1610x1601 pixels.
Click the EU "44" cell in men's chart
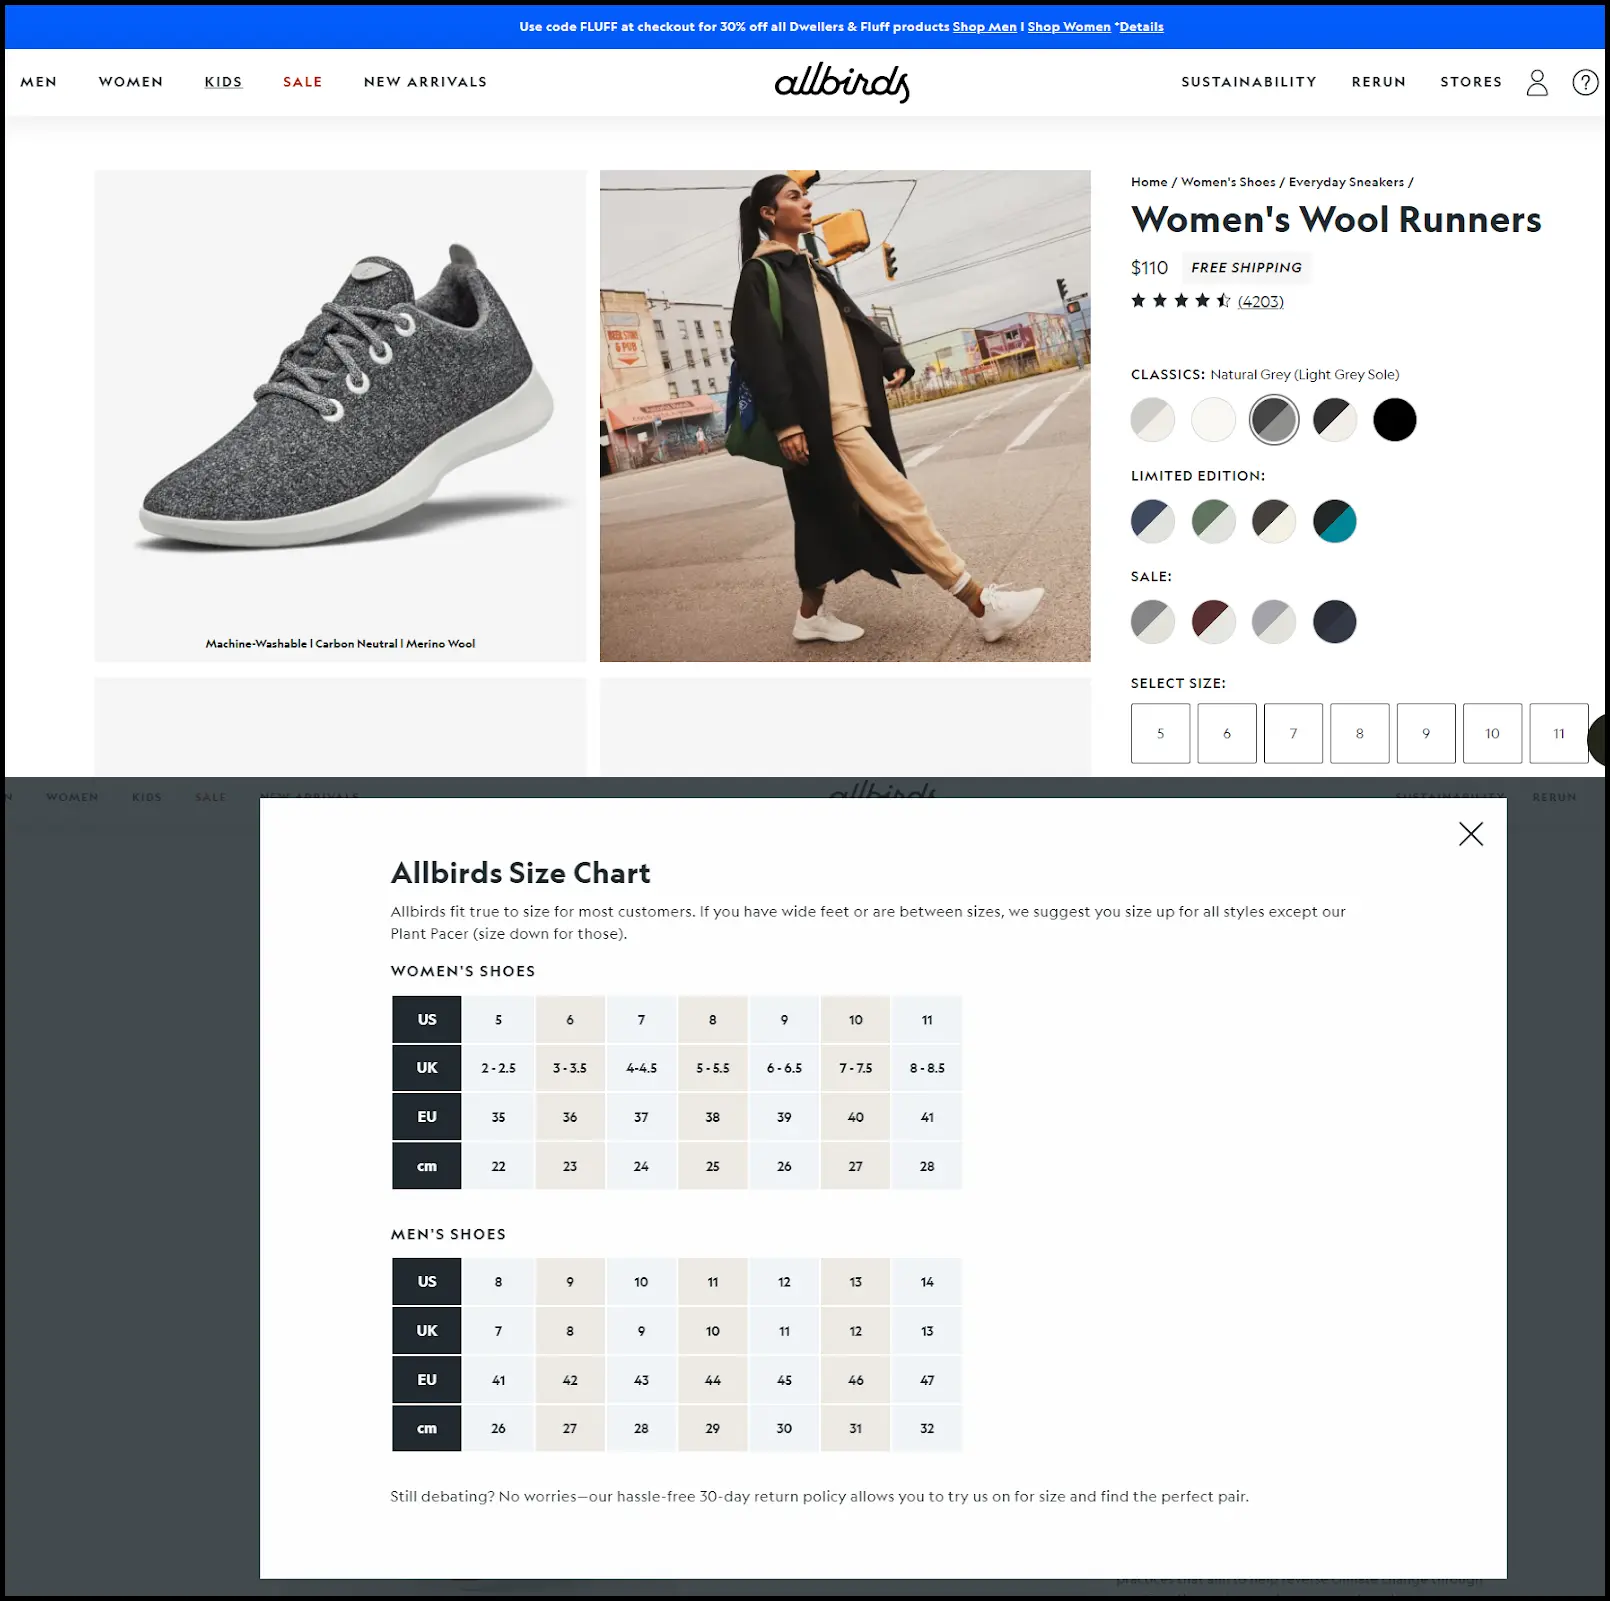(712, 1380)
